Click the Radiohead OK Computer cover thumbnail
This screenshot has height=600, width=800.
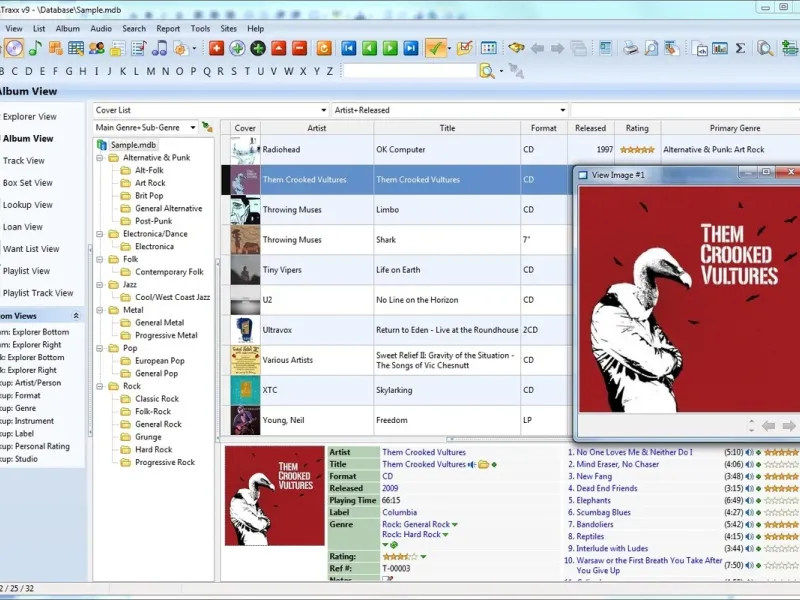(245, 150)
